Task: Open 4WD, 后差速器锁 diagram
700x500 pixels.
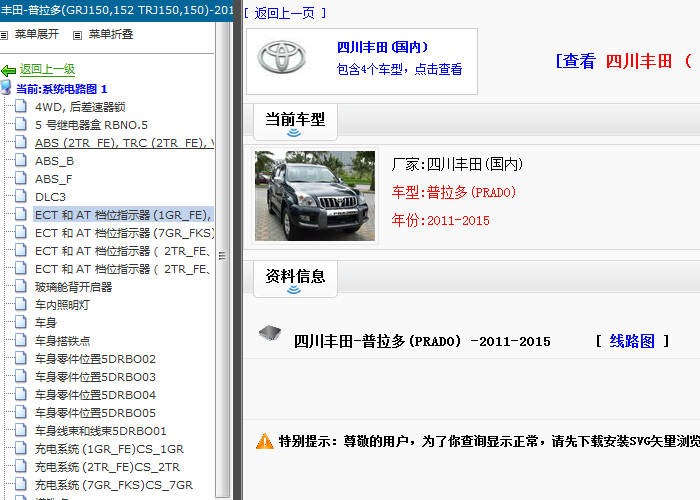Action: [x=80, y=107]
